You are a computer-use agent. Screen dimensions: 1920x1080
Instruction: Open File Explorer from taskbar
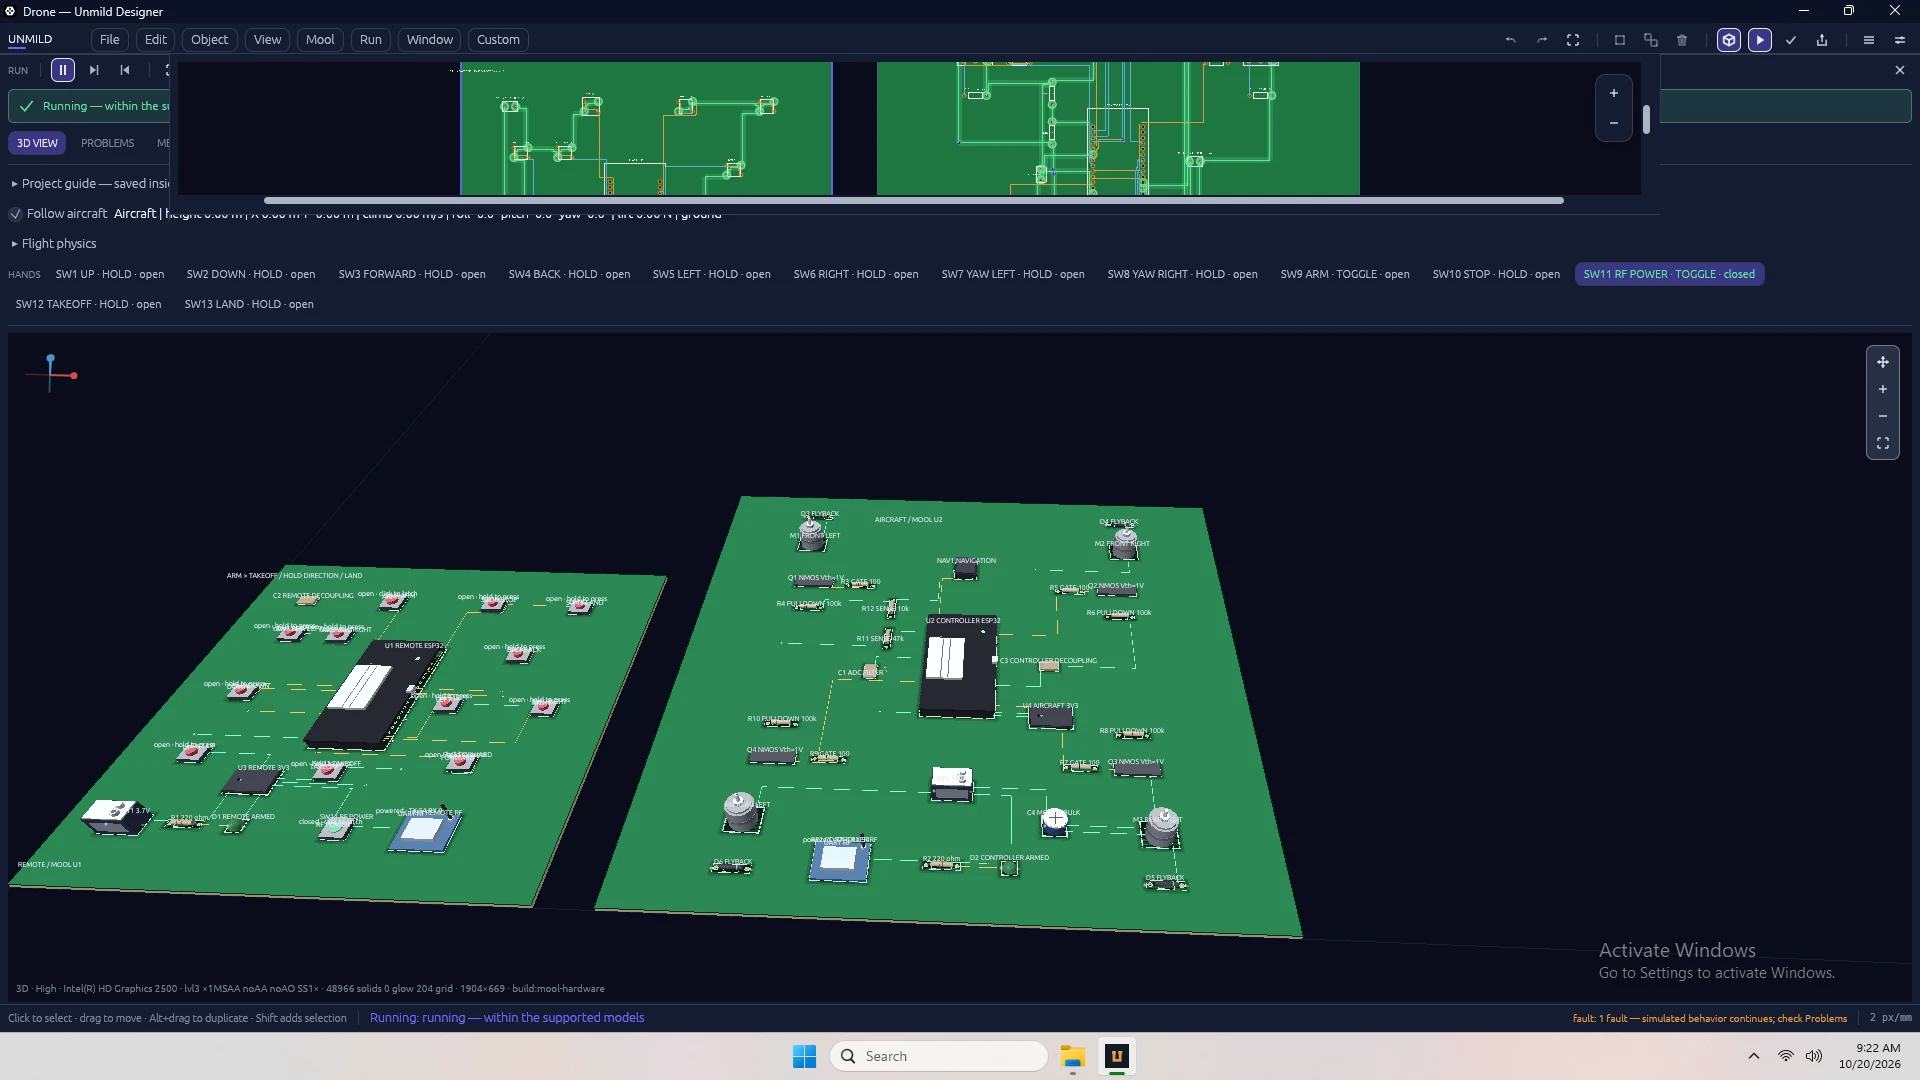[1073, 1056]
